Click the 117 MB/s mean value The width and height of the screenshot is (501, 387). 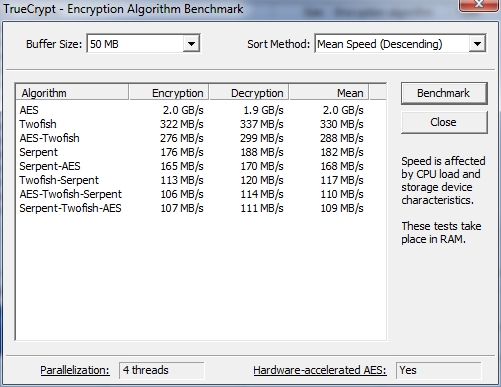point(342,180)
